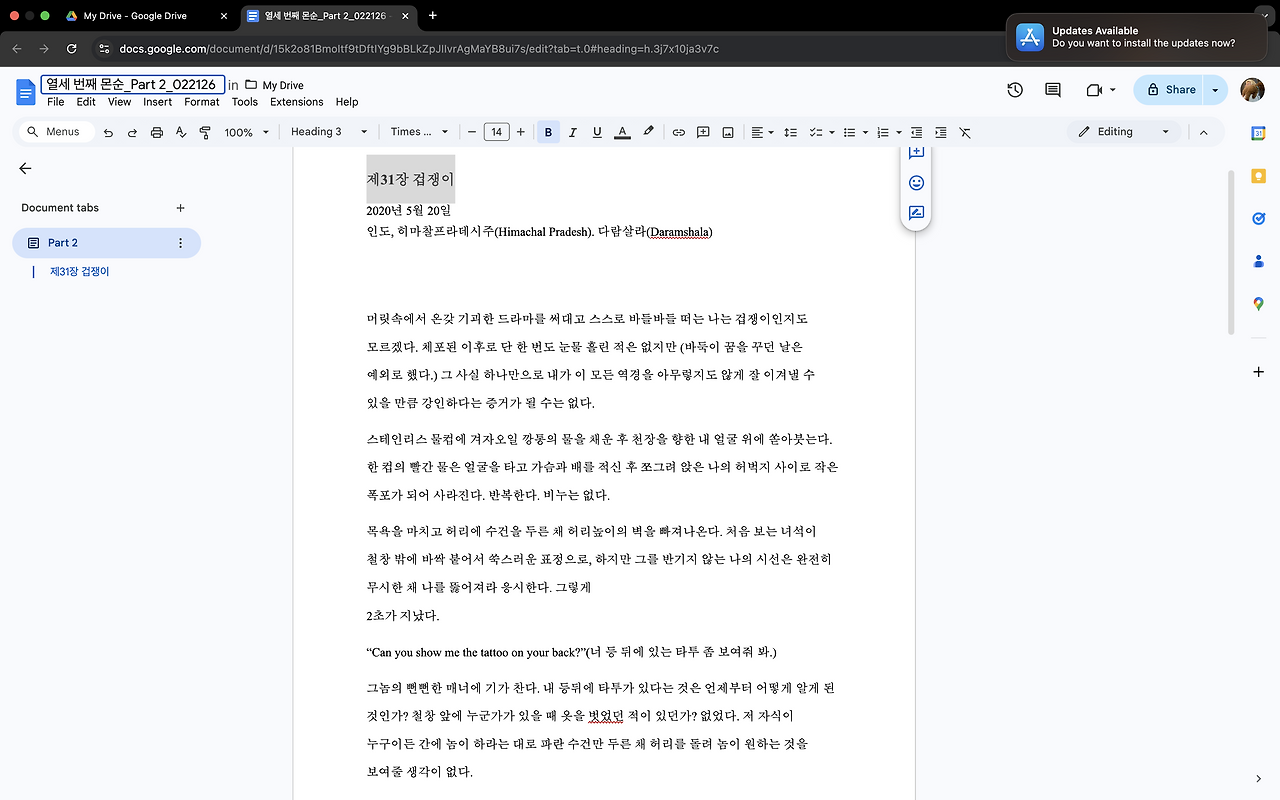Insert an image into the document

[x=728, y=131]
